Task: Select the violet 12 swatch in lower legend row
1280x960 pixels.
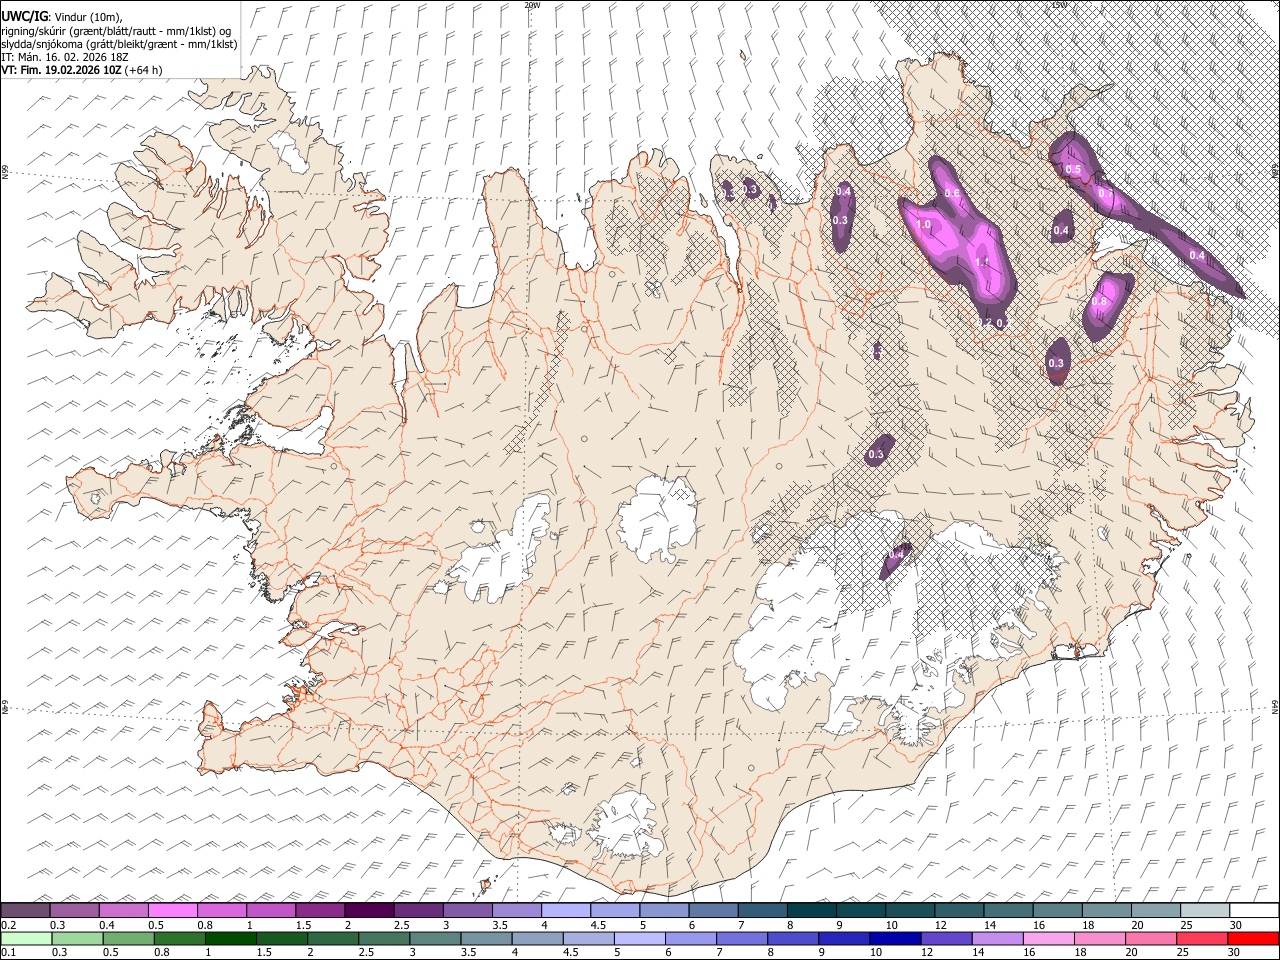Action: tap(945, 938)
